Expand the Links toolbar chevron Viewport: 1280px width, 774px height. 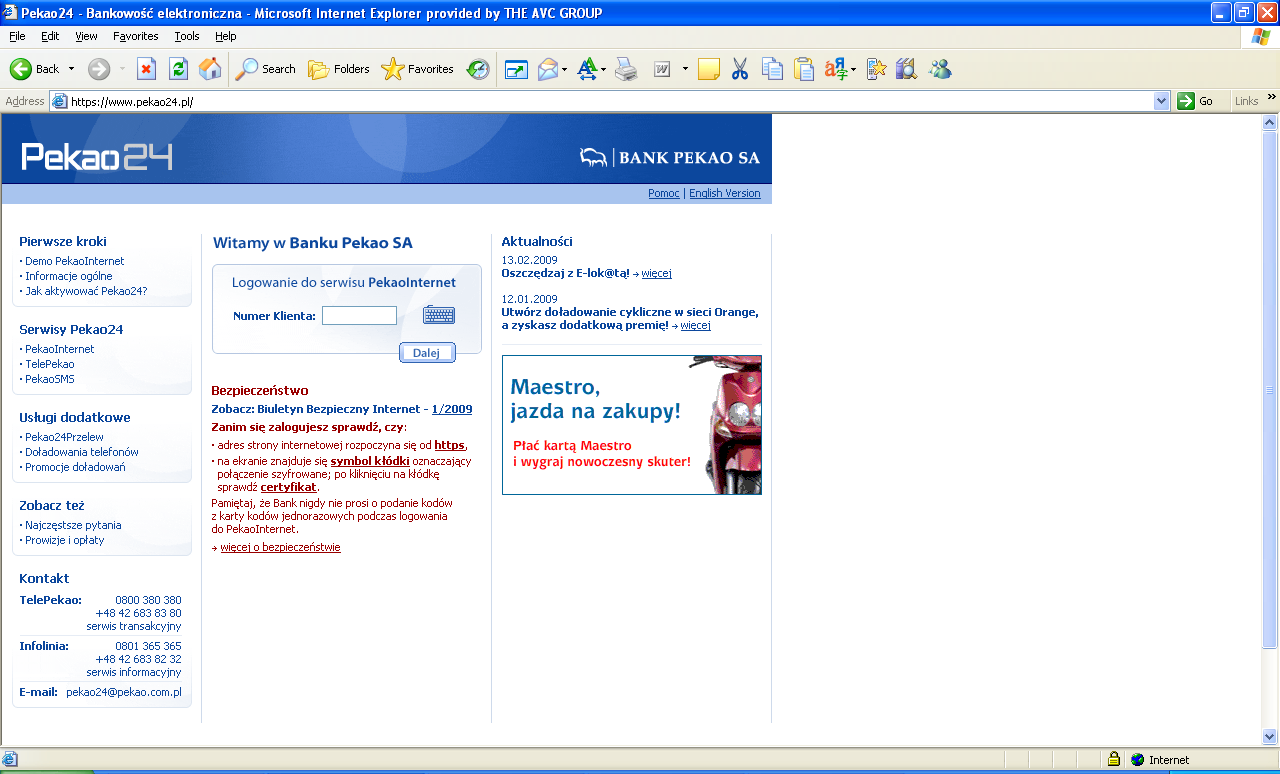coord(1272,97)
